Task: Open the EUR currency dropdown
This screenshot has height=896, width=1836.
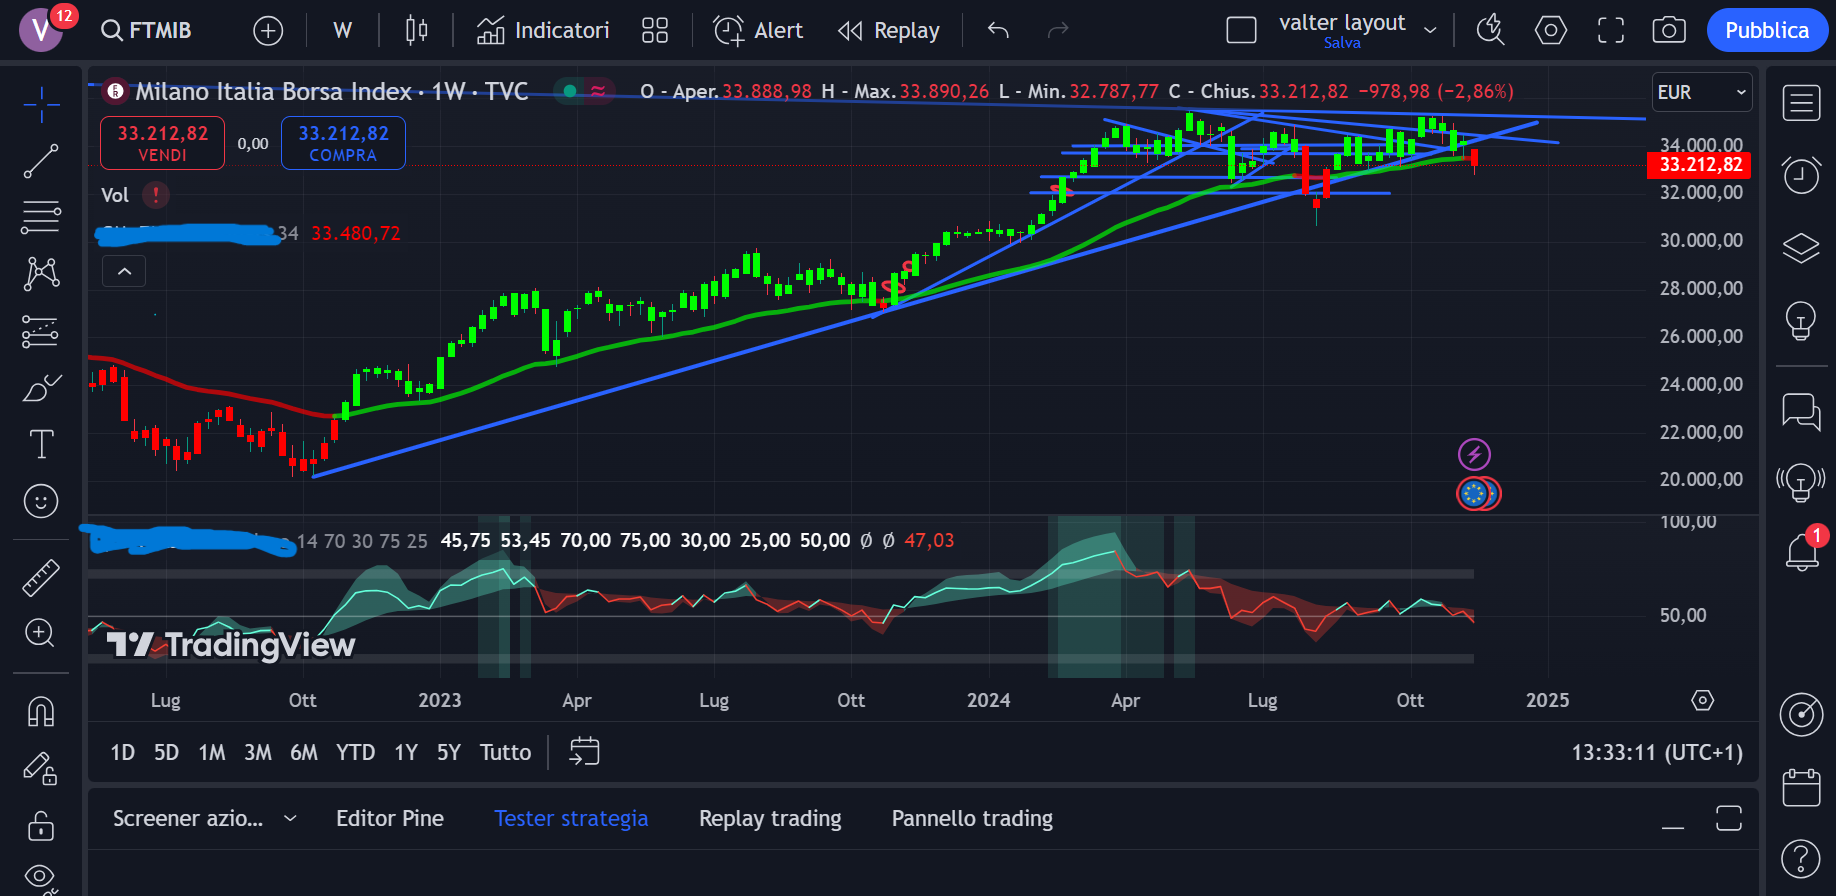Action: coord(1703,92)
